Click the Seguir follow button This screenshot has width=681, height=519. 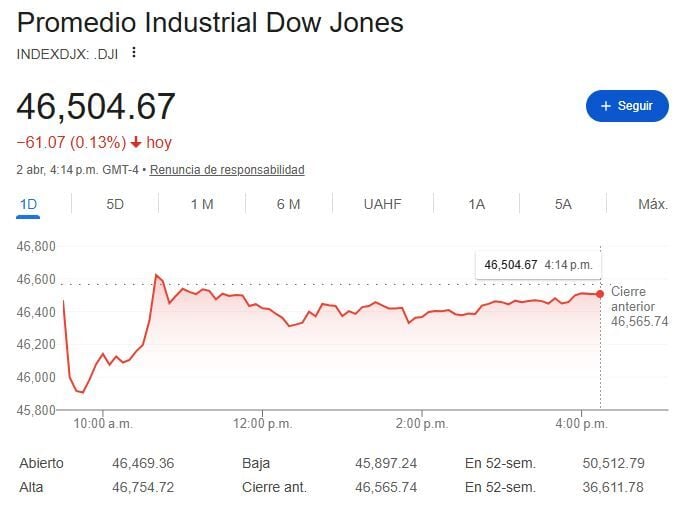(x=627, y=106)
